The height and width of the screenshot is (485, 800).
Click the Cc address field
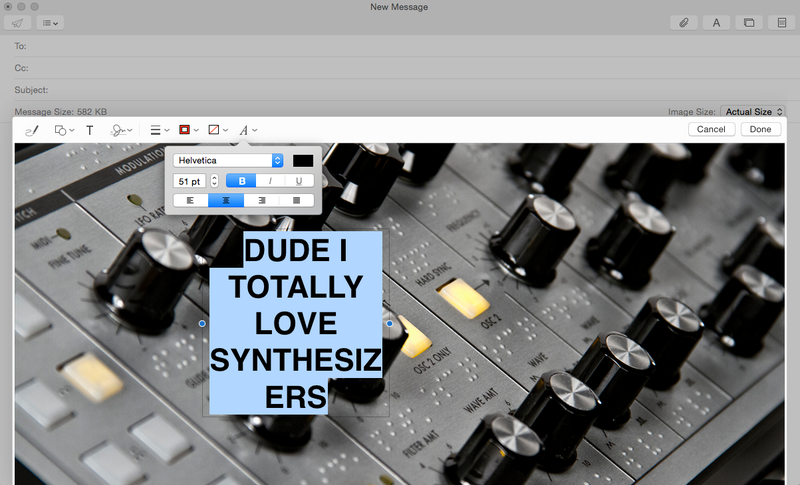[x=400, y=68]
